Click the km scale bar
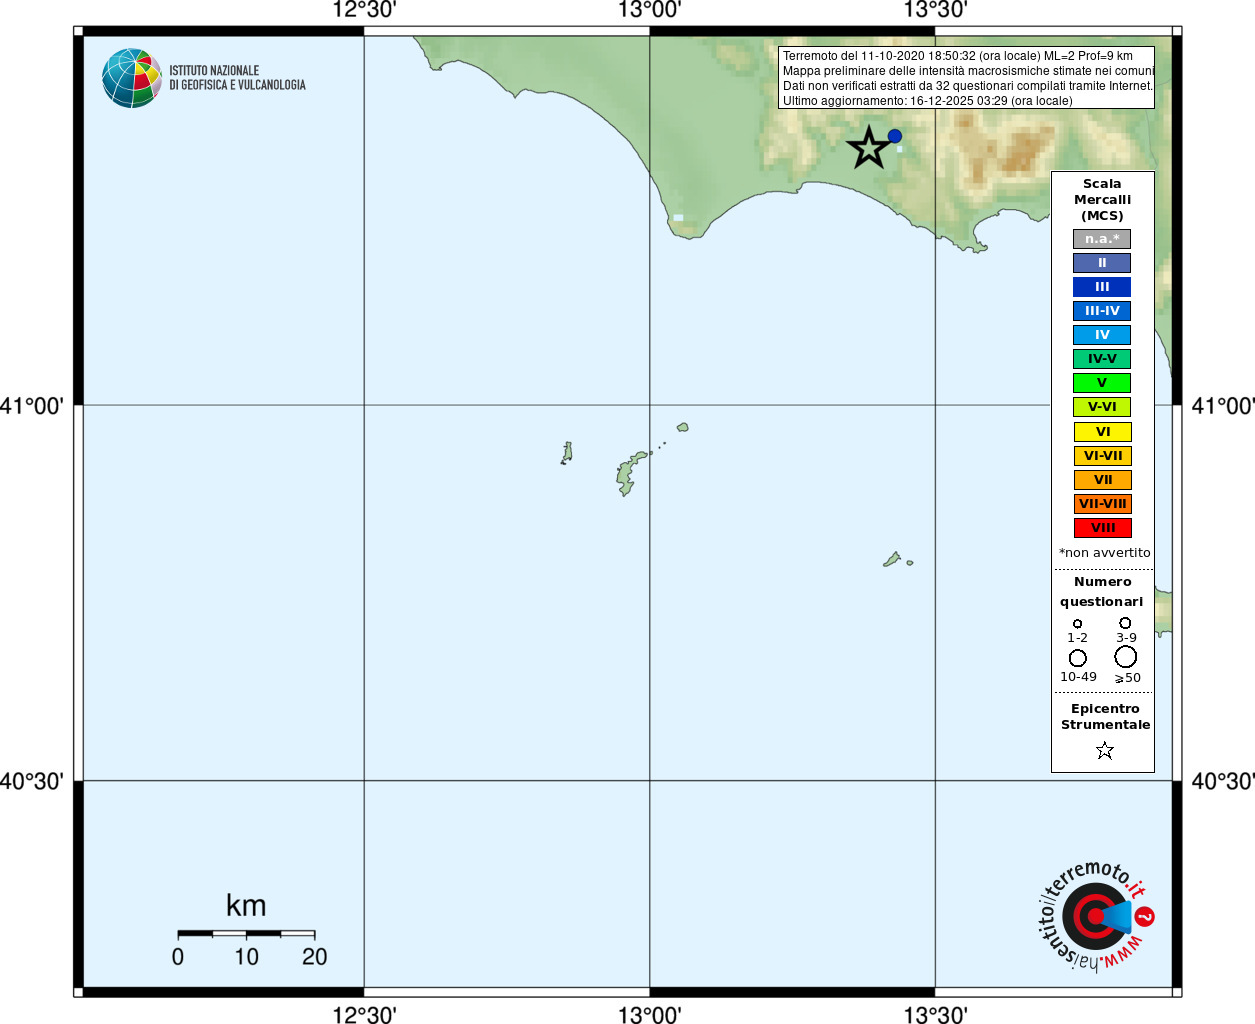Viewport: 1255px width, 1024px height. [x=246, y=933]
